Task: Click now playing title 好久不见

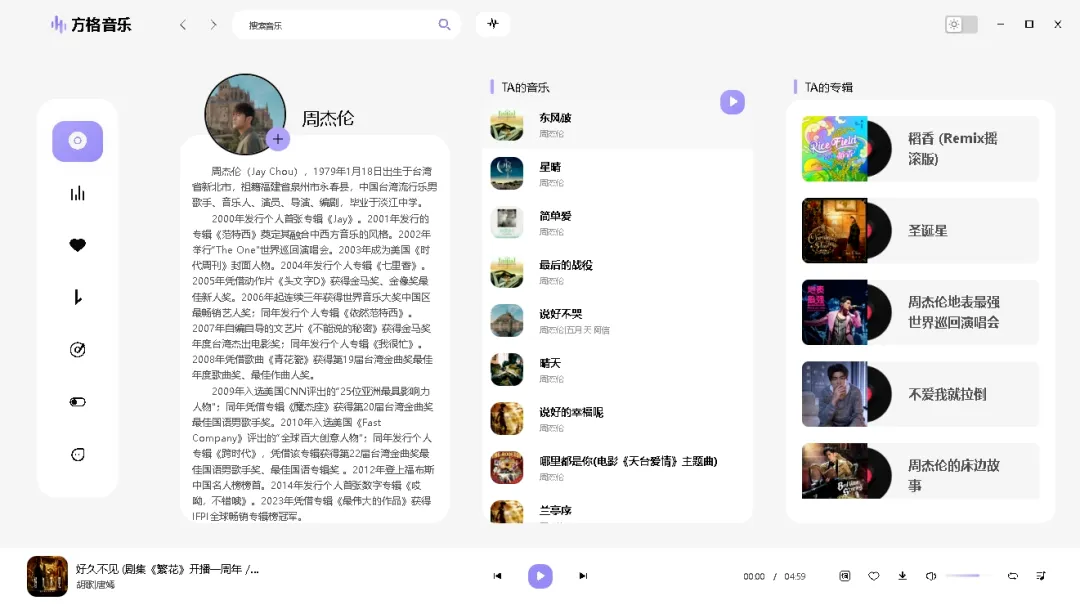Action: 167,569
